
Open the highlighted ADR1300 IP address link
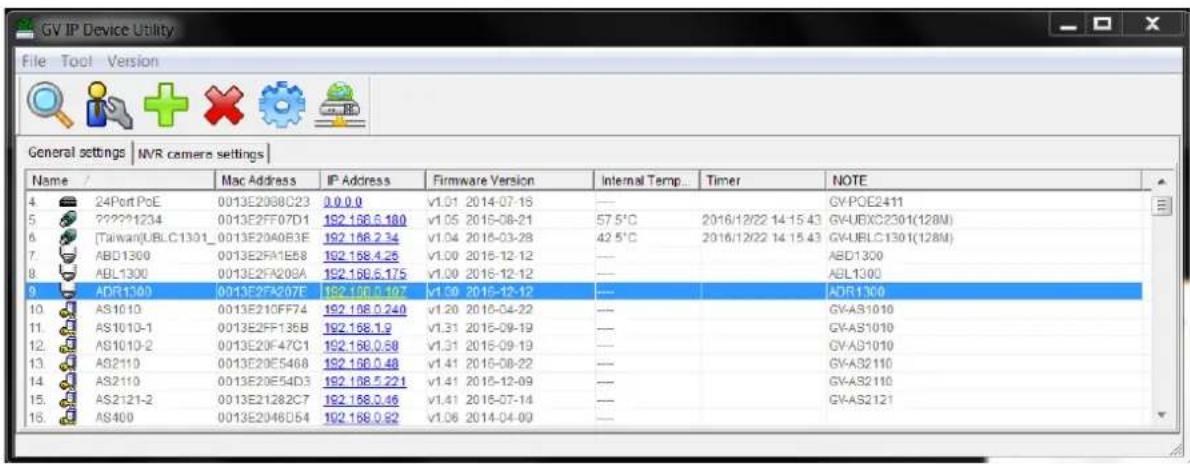(x=364, y=291)
